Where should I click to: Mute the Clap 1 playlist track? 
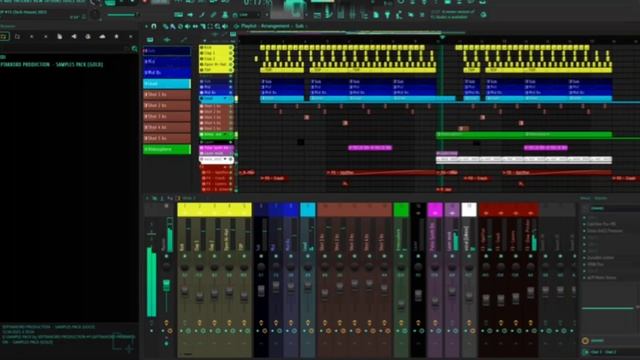point(231,53)
